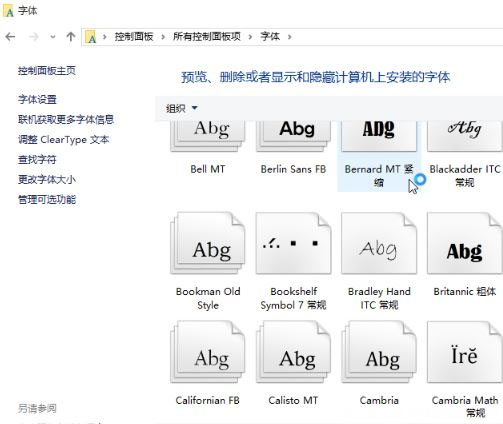Select the Cambria font family icon

pos(379,352)
